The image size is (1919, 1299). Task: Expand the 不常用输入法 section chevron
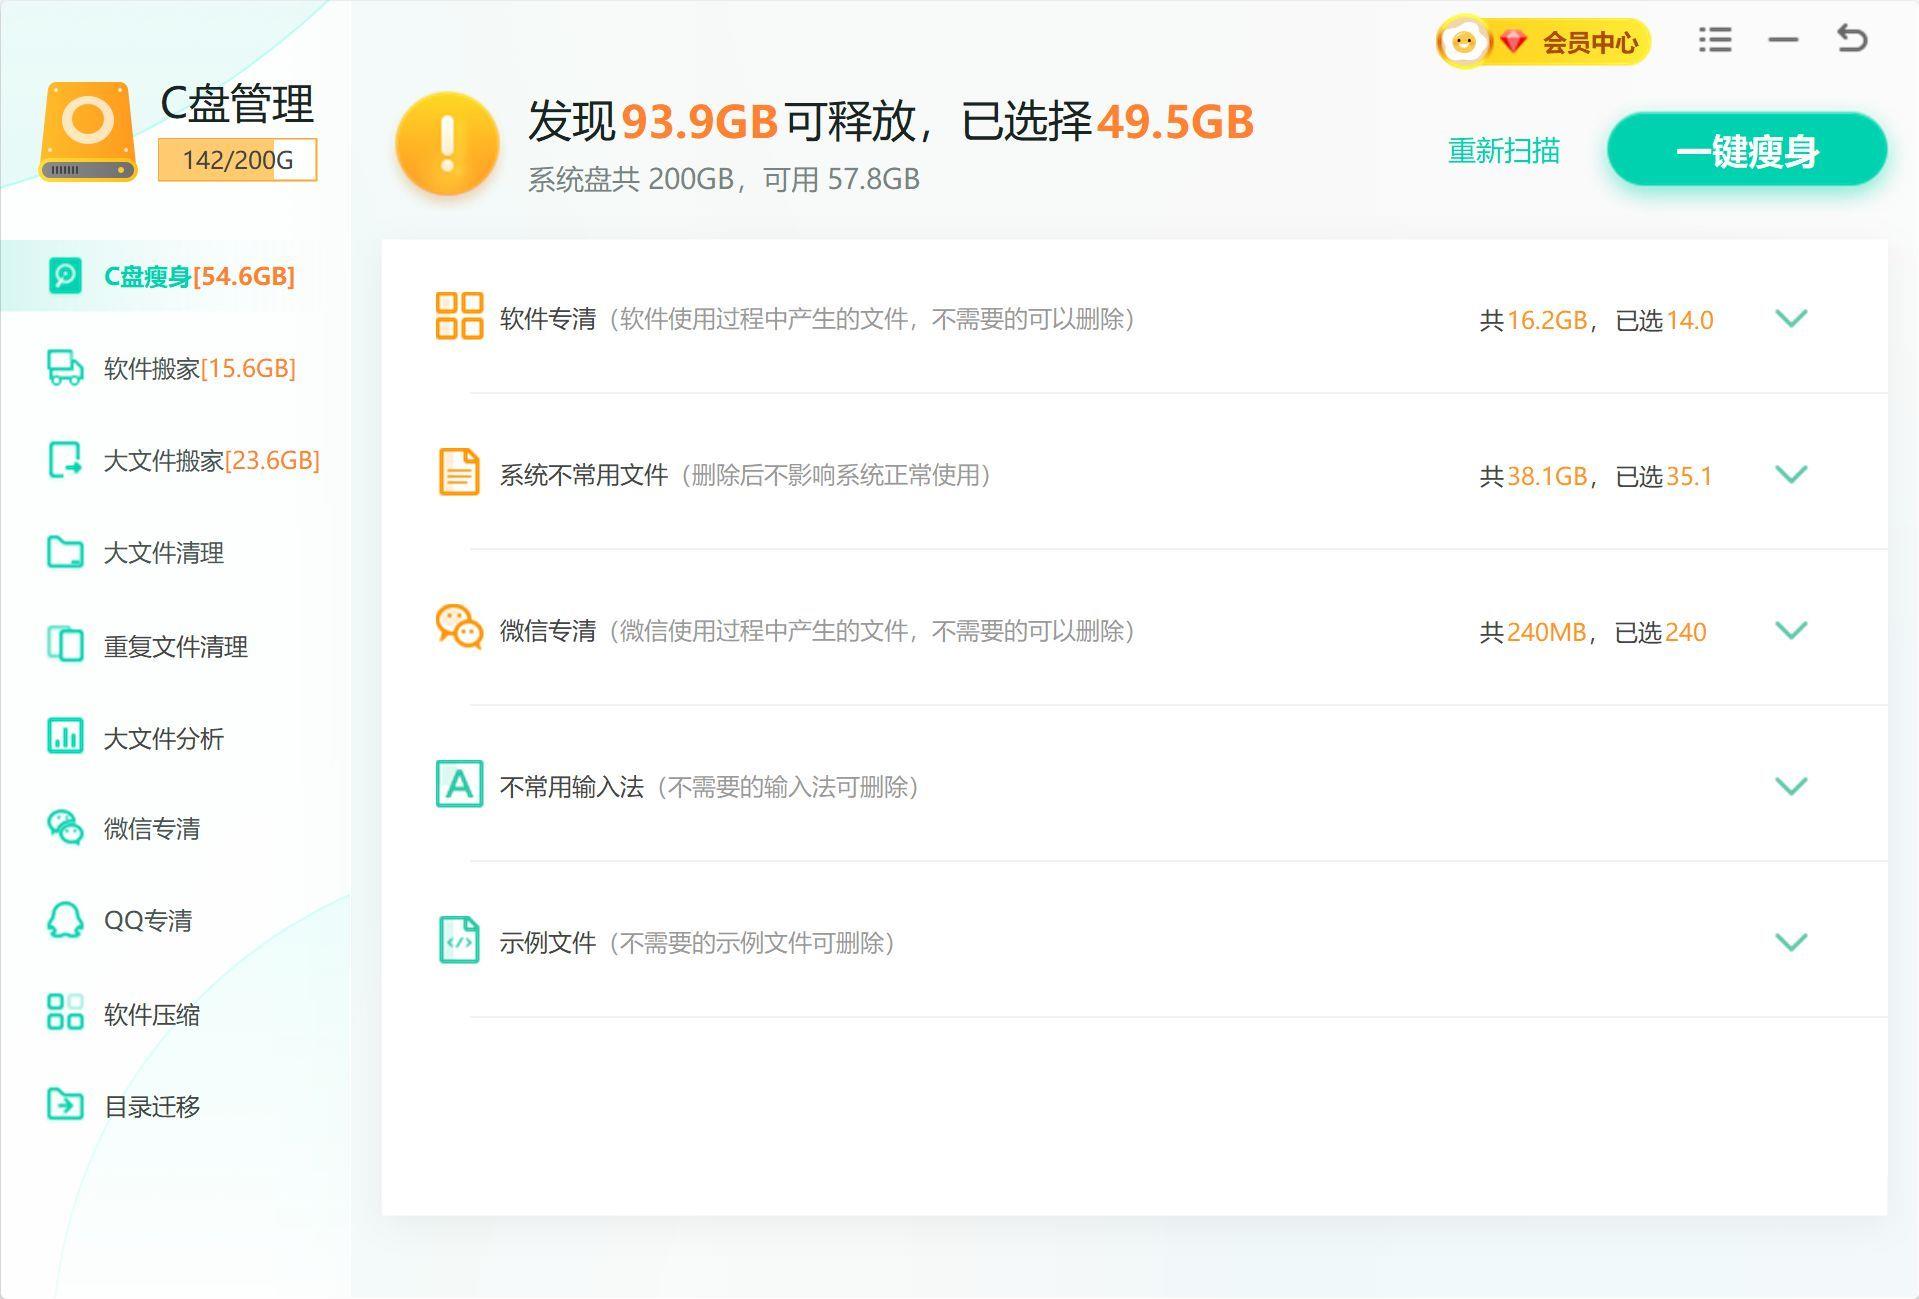tap(1791, 786)
